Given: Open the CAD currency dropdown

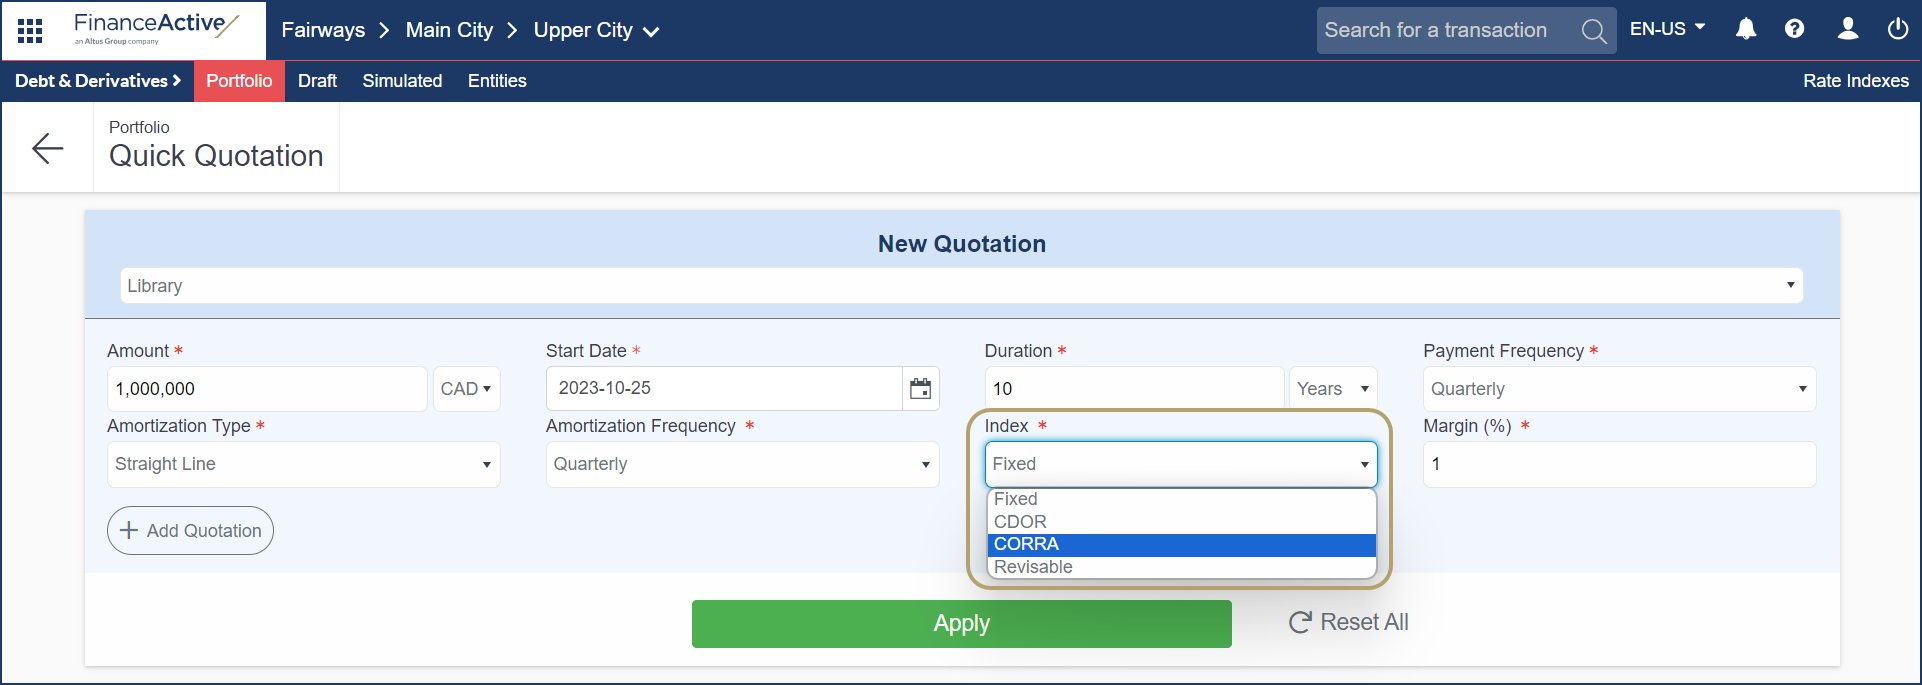Looking at the screenshot, I should [466, 389].
